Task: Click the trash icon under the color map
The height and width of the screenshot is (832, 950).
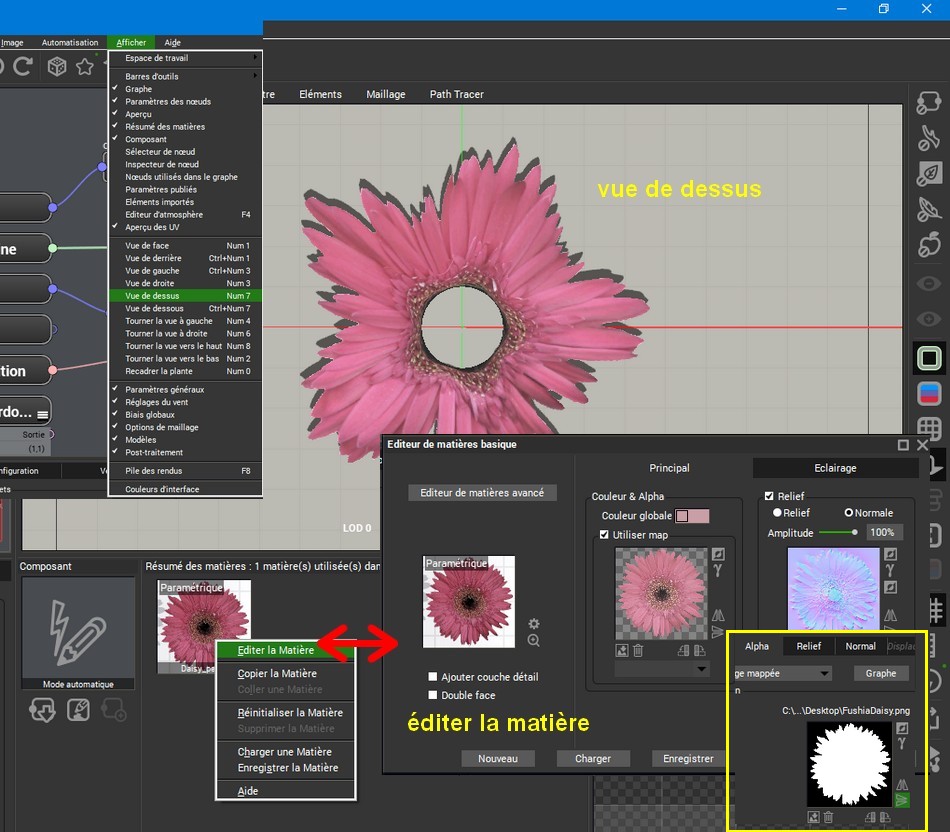Action: click(x=638, y=650)
